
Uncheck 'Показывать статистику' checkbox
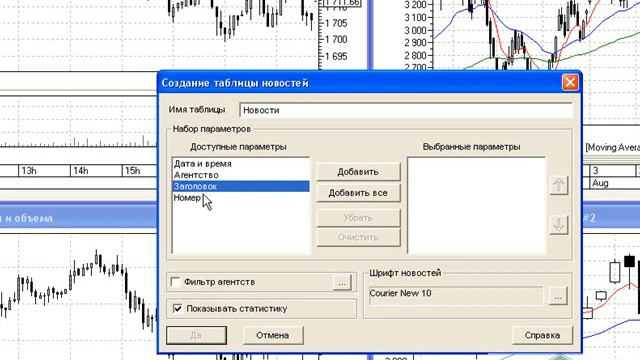click(x=178, y=309)
